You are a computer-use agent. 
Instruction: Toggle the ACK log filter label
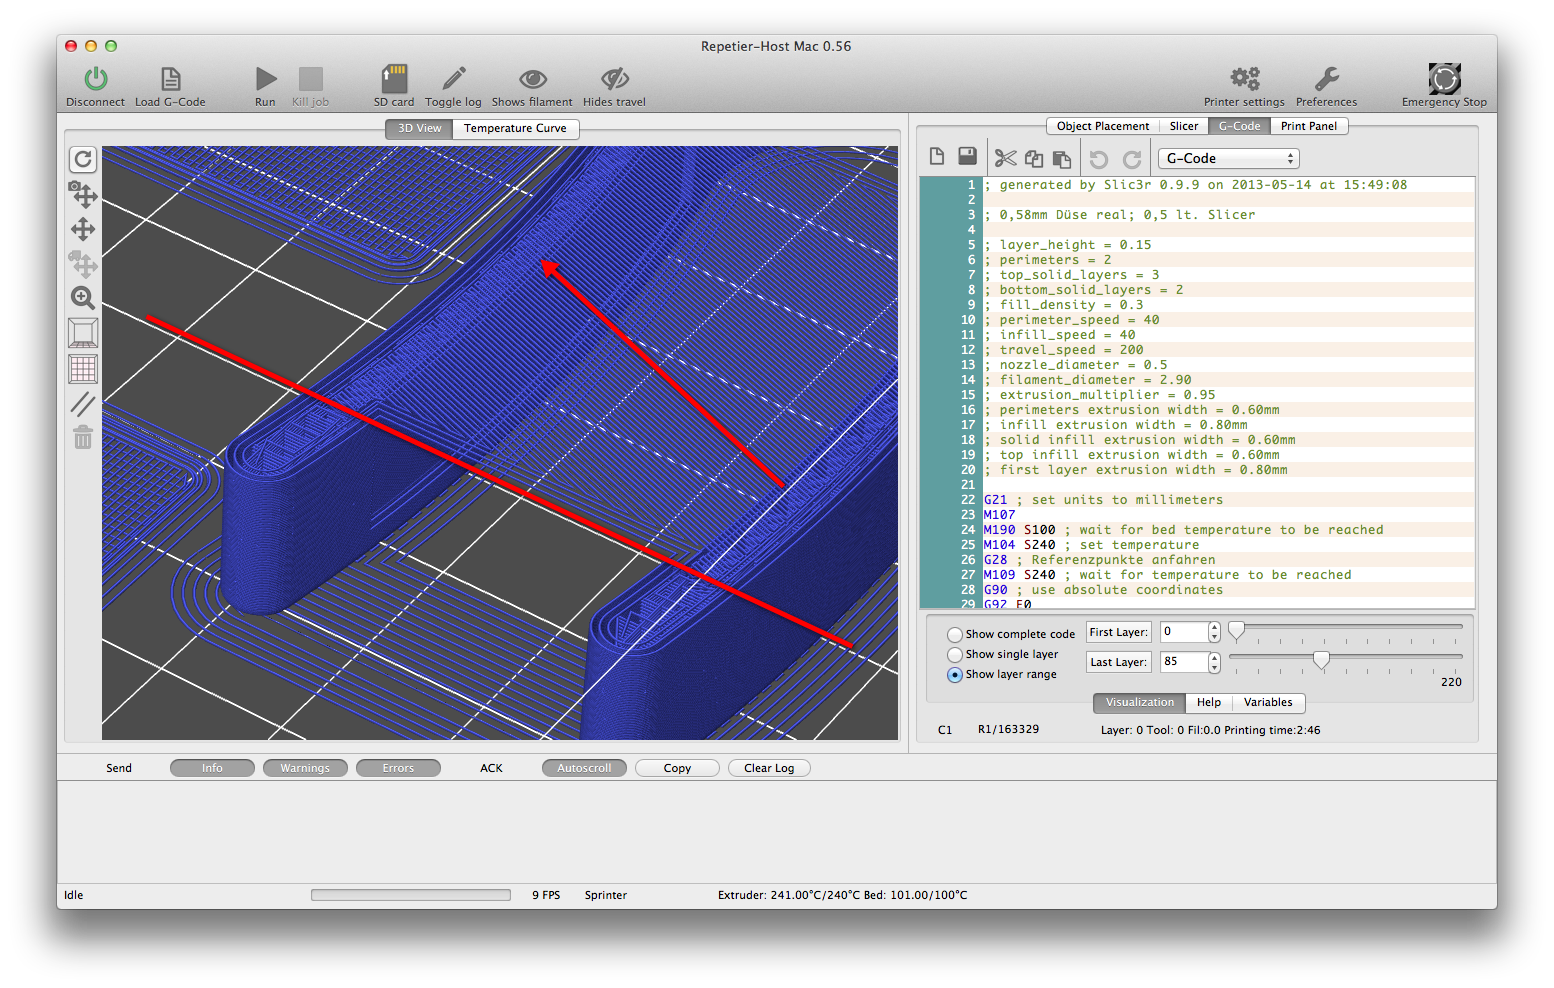point(491,768)
